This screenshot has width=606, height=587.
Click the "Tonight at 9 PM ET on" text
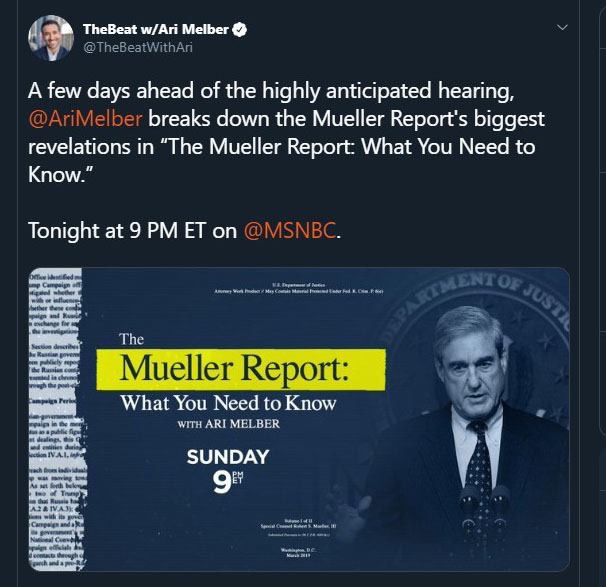[133, 232]
